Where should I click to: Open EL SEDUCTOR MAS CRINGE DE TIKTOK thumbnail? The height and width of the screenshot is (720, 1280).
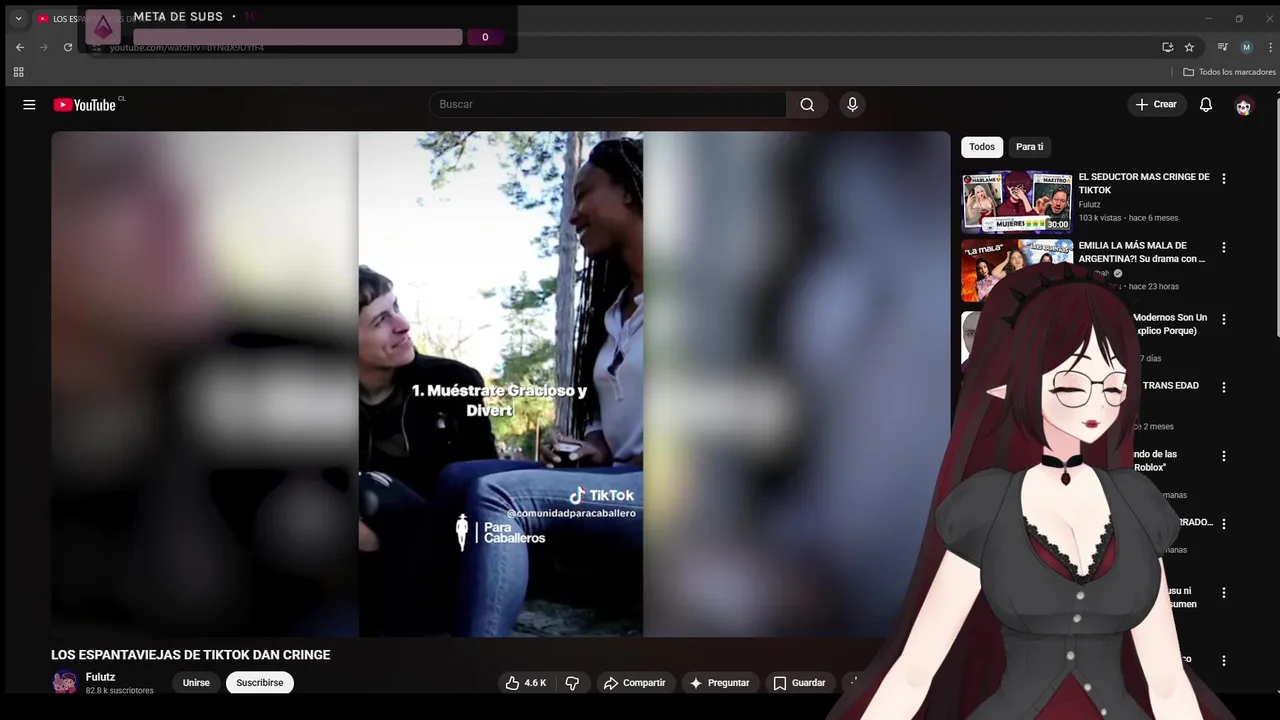(x=1017, y=202)
